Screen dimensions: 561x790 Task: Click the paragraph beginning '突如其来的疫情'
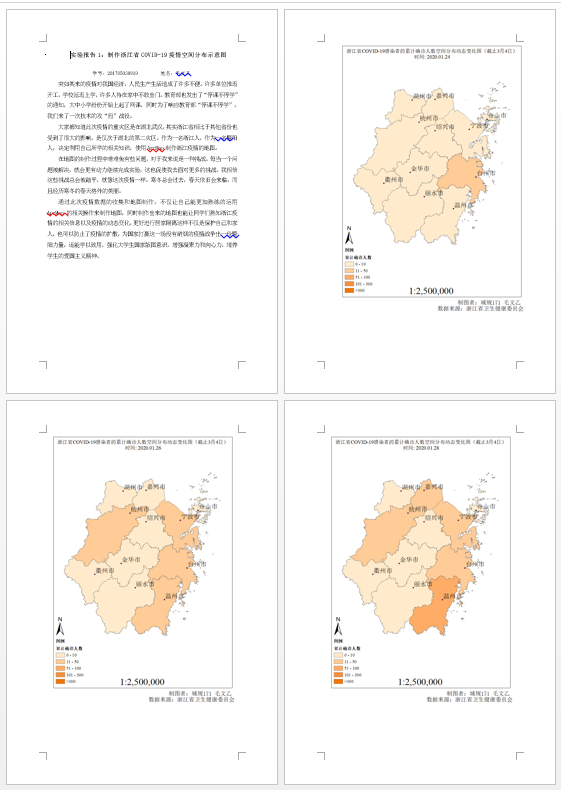click(143, 100)
